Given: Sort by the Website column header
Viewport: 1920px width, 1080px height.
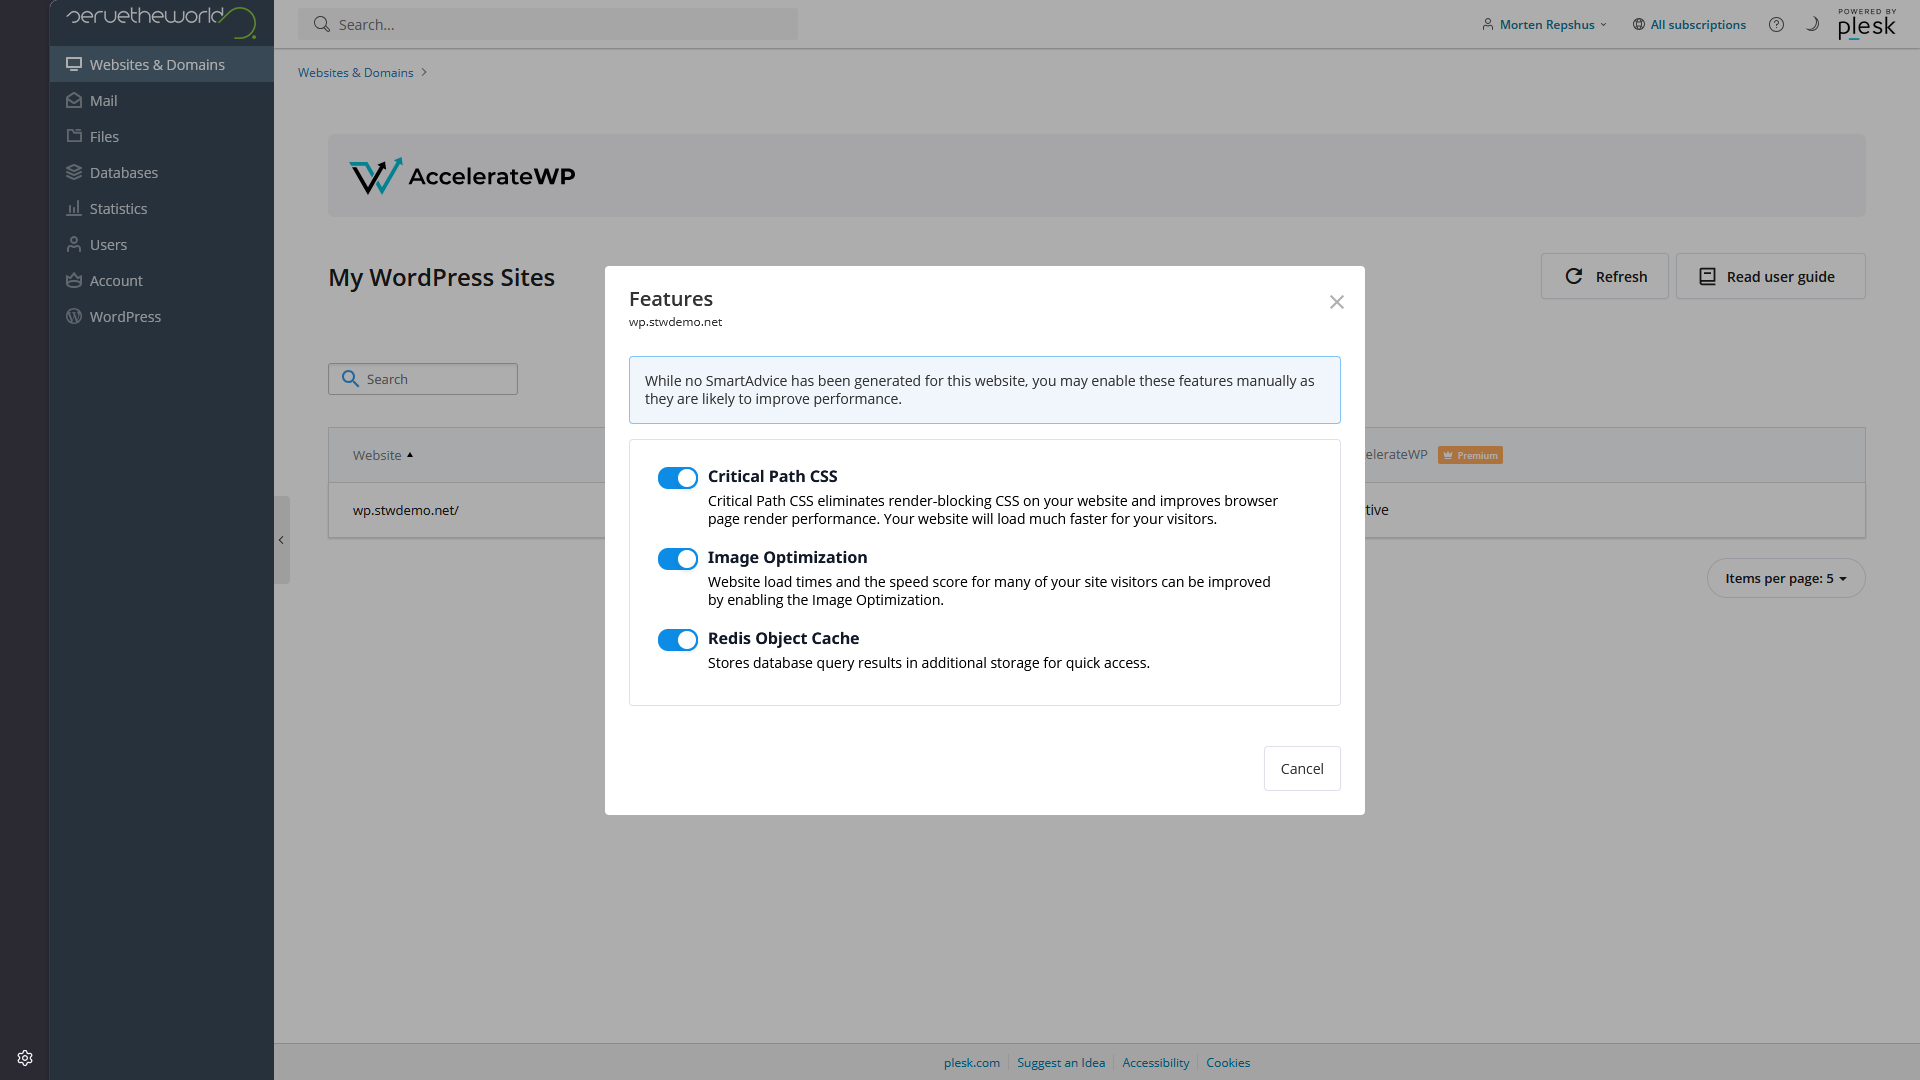Looking at the screenshot, I should tap(382, 455).
